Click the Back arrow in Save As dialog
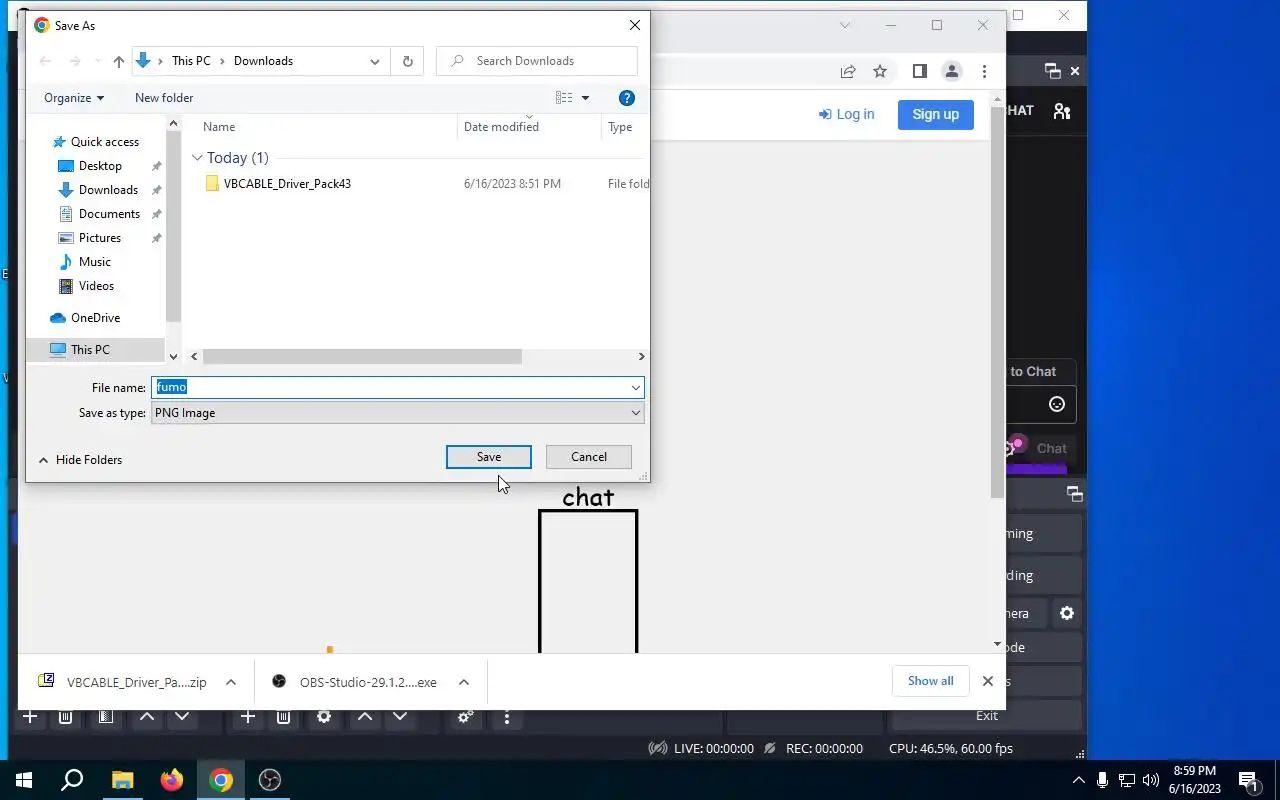Viewport: 1280px width, 800px height. [45, 61]
